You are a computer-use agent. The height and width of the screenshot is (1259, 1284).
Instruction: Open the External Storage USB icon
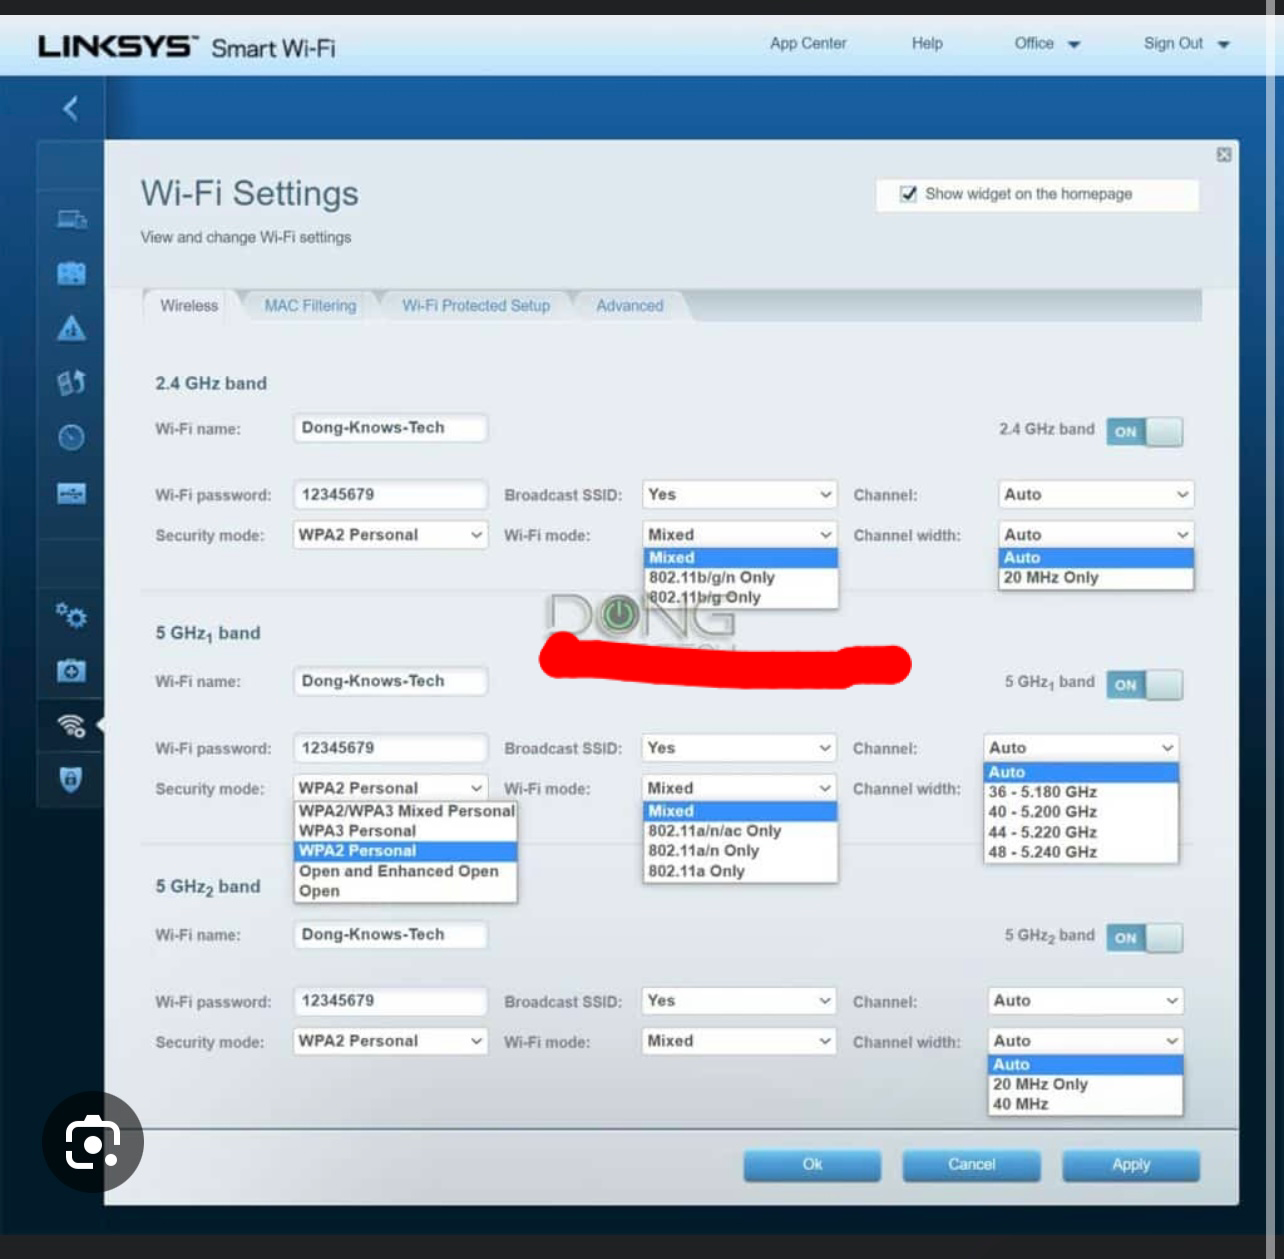71,493
